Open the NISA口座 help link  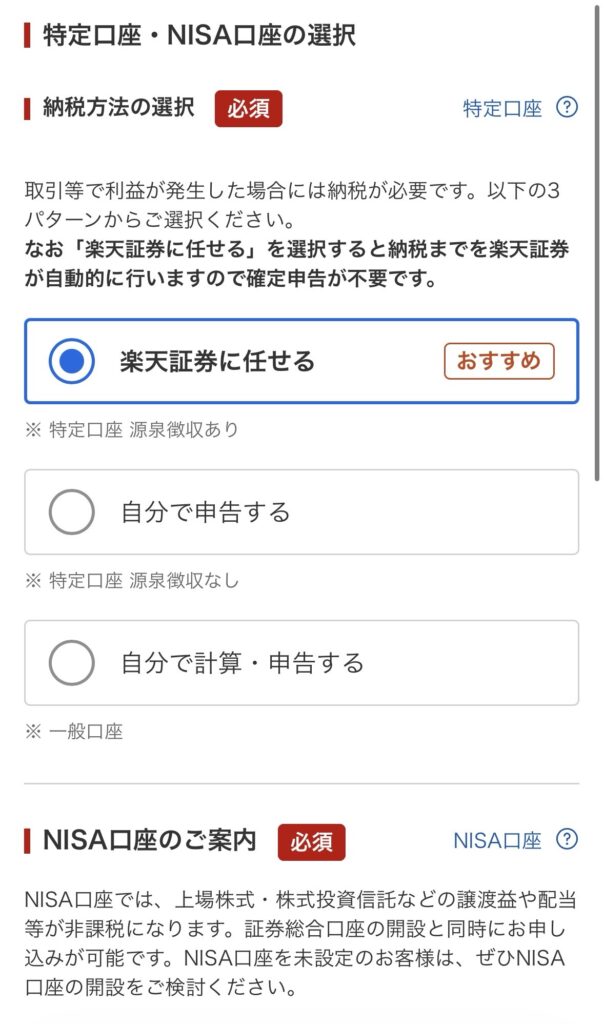(x=497, y=840)
